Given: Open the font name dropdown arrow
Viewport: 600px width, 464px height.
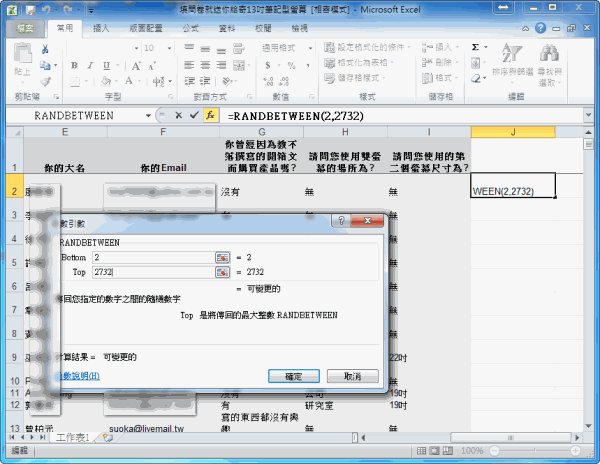Looking at the screenshot, I should coord(136,48).
